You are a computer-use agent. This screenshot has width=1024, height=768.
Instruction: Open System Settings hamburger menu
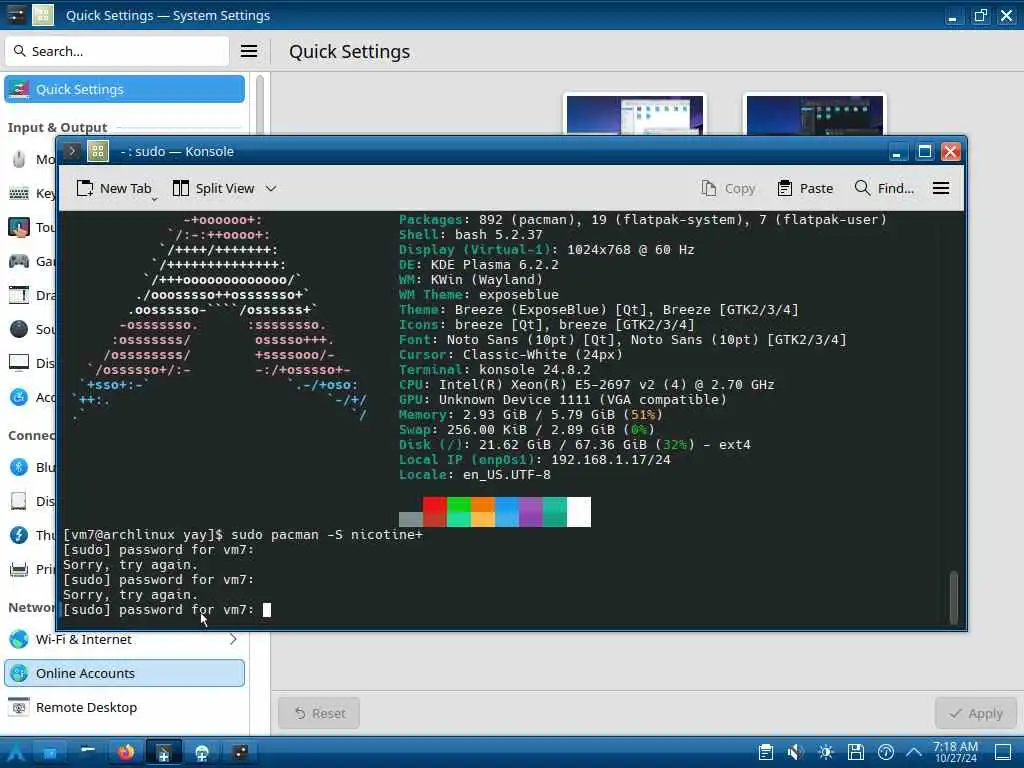249,51
